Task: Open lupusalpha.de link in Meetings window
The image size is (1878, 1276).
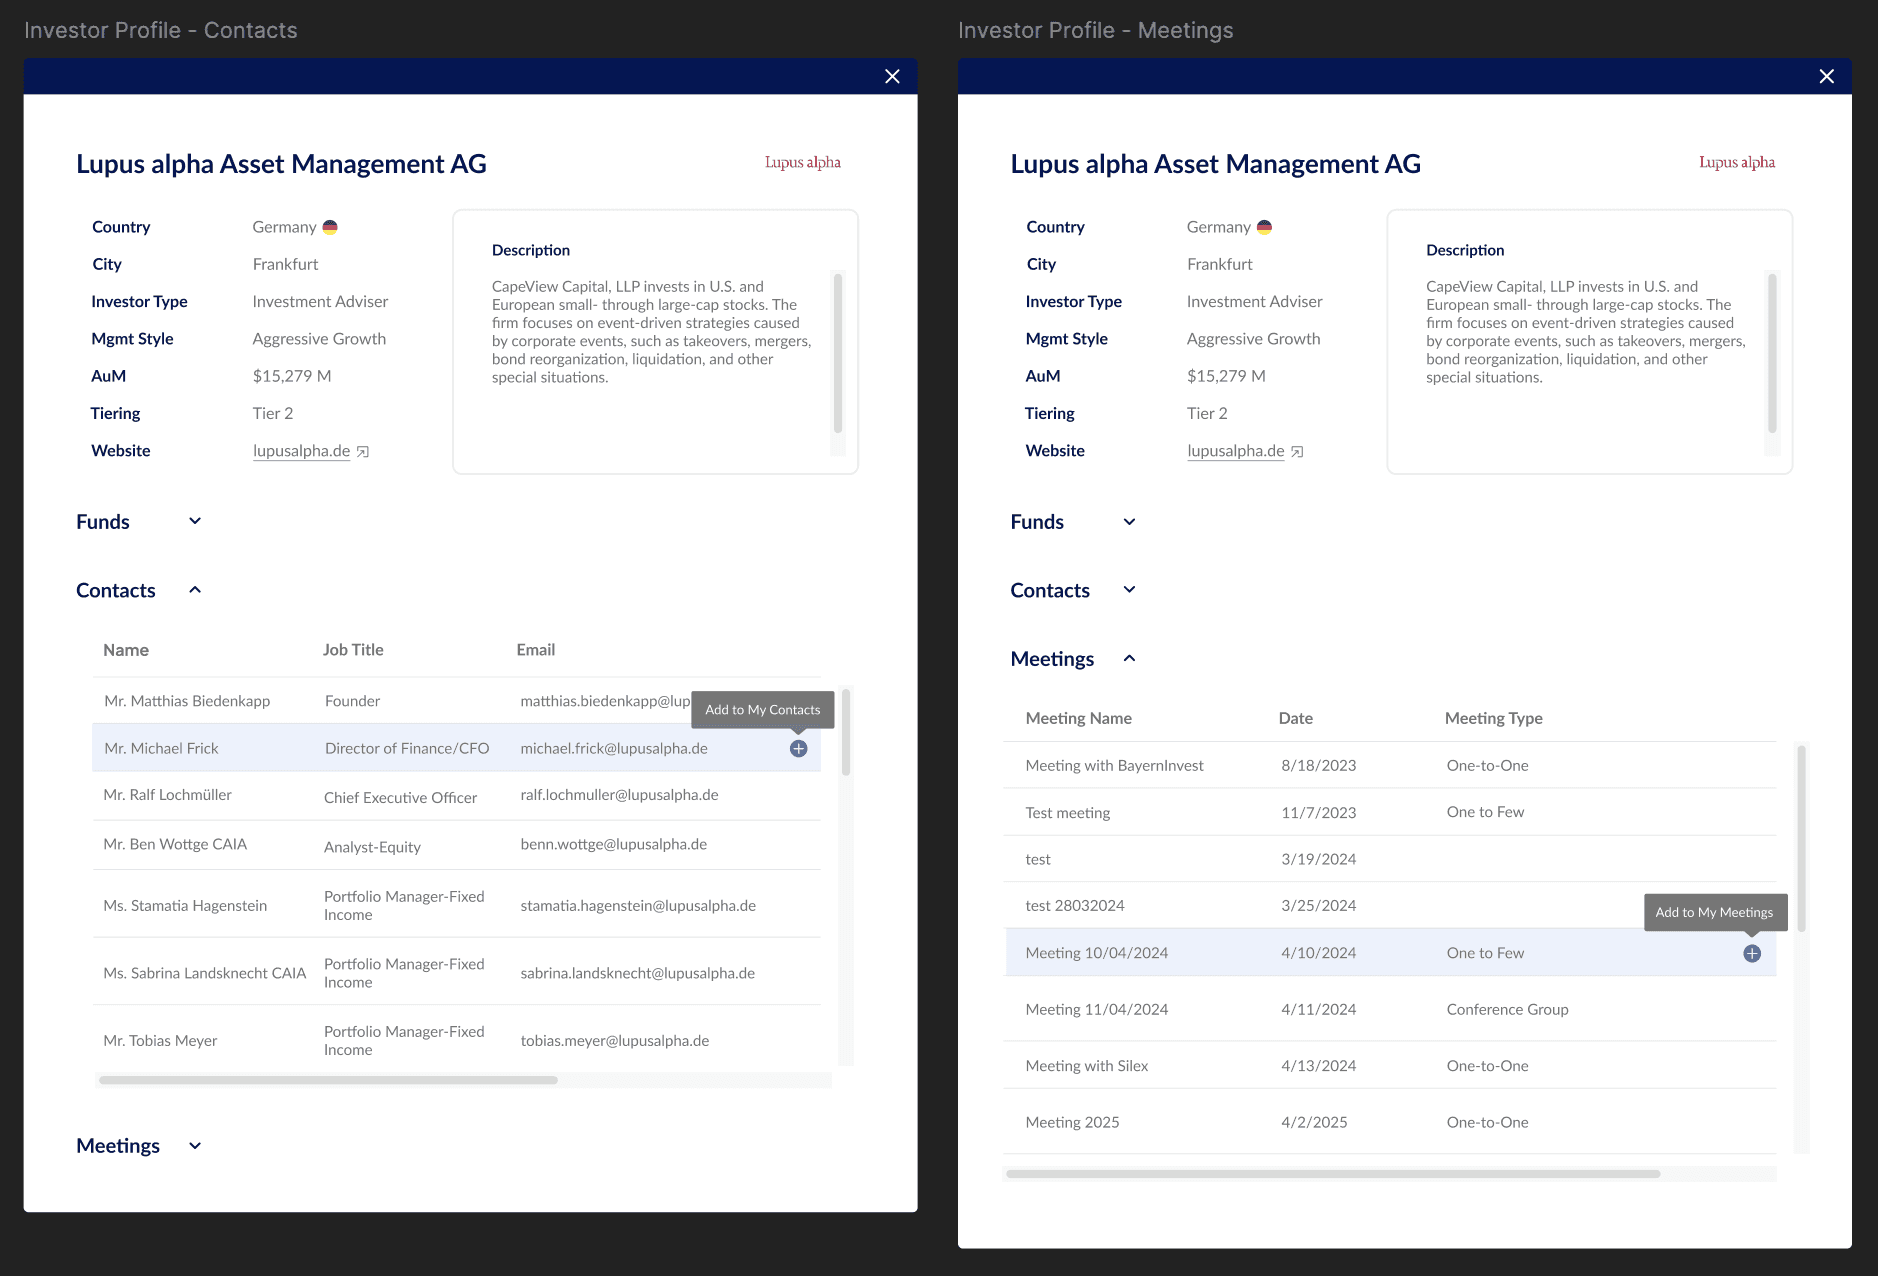Action: (x=1235, y=451)
